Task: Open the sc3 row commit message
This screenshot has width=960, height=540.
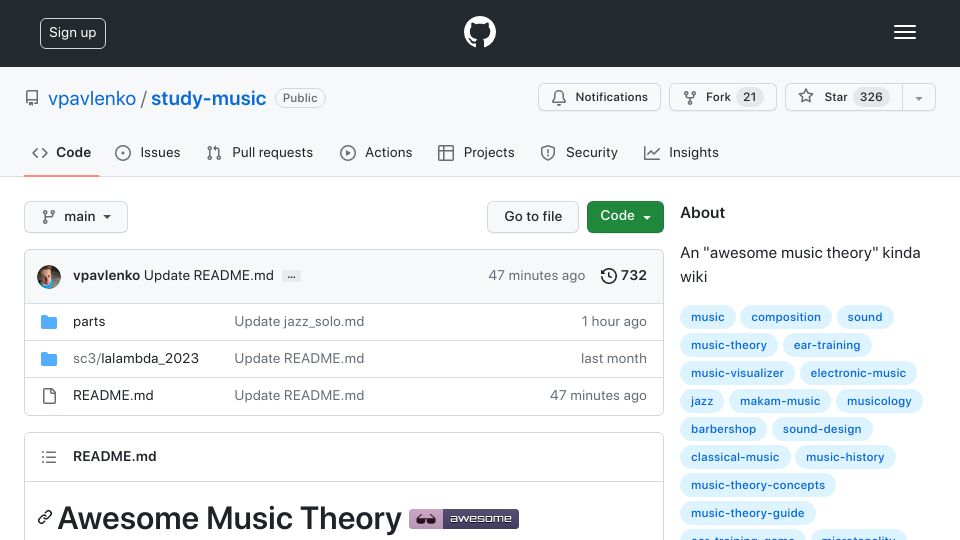Action: click(x=299, y=359)
